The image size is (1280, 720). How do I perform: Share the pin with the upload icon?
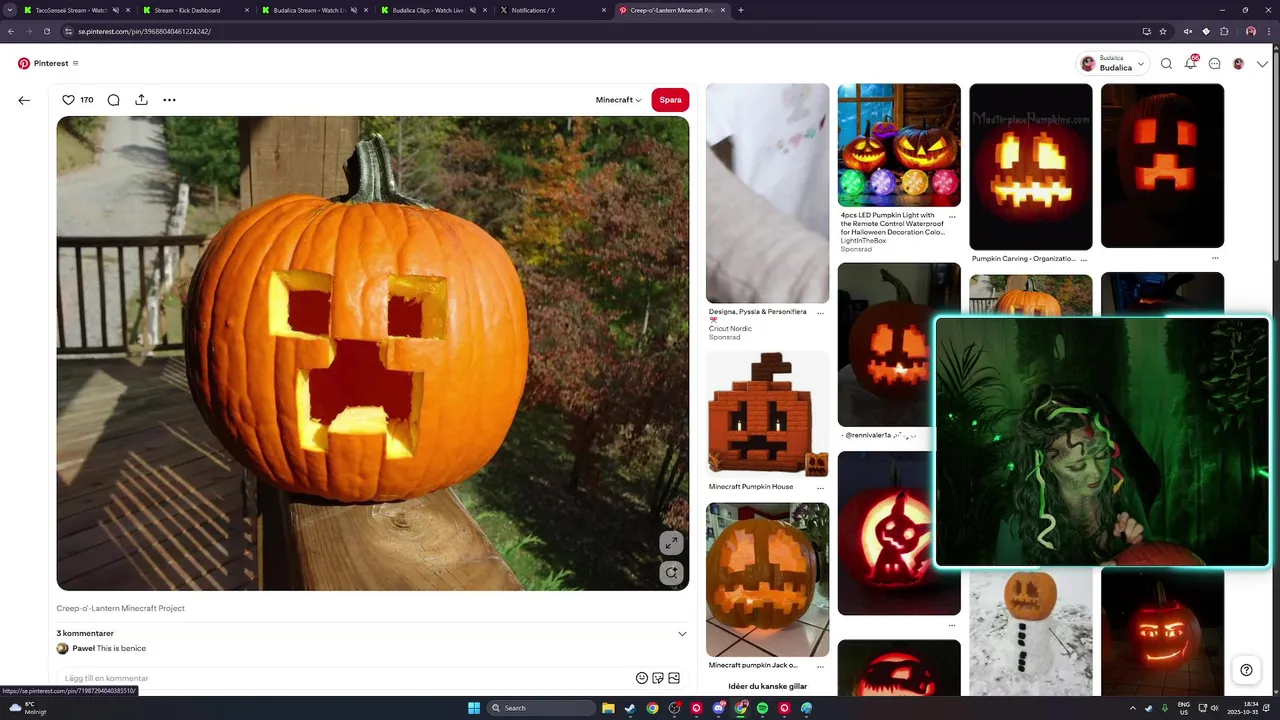141,99
